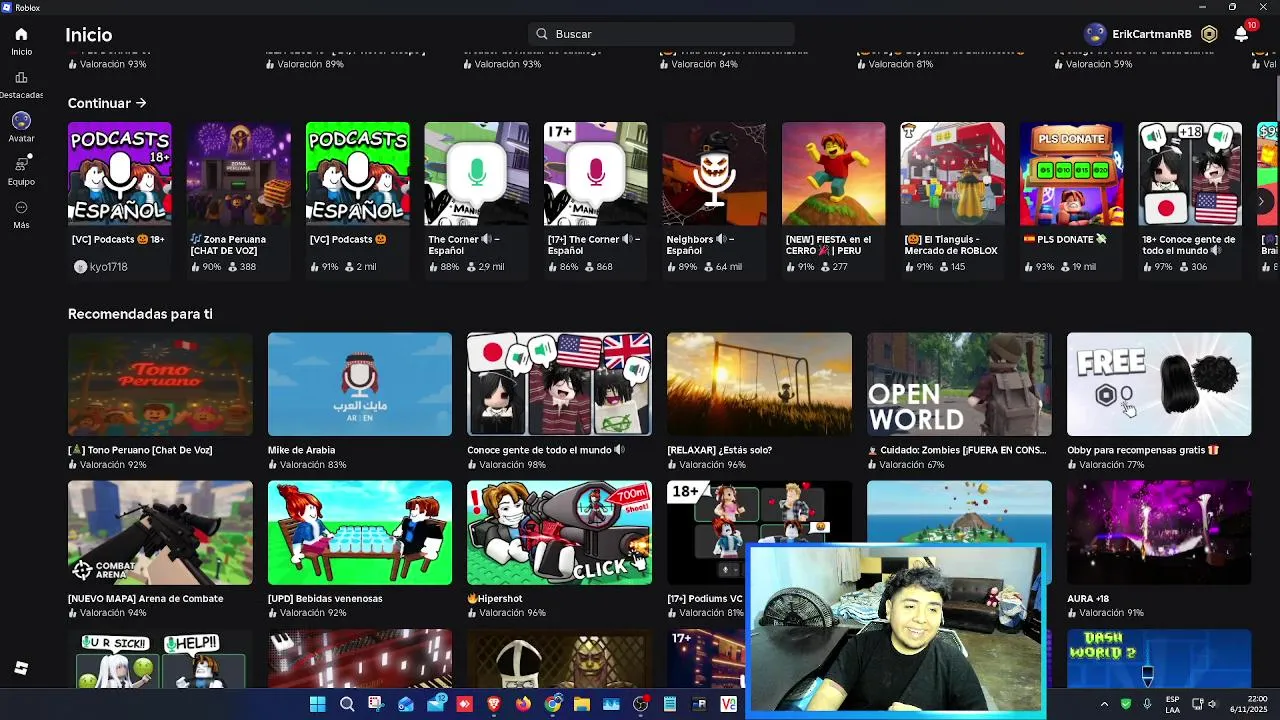Open Windows taskbar search
Screen dimensions: 1280x720
(347, 704)
